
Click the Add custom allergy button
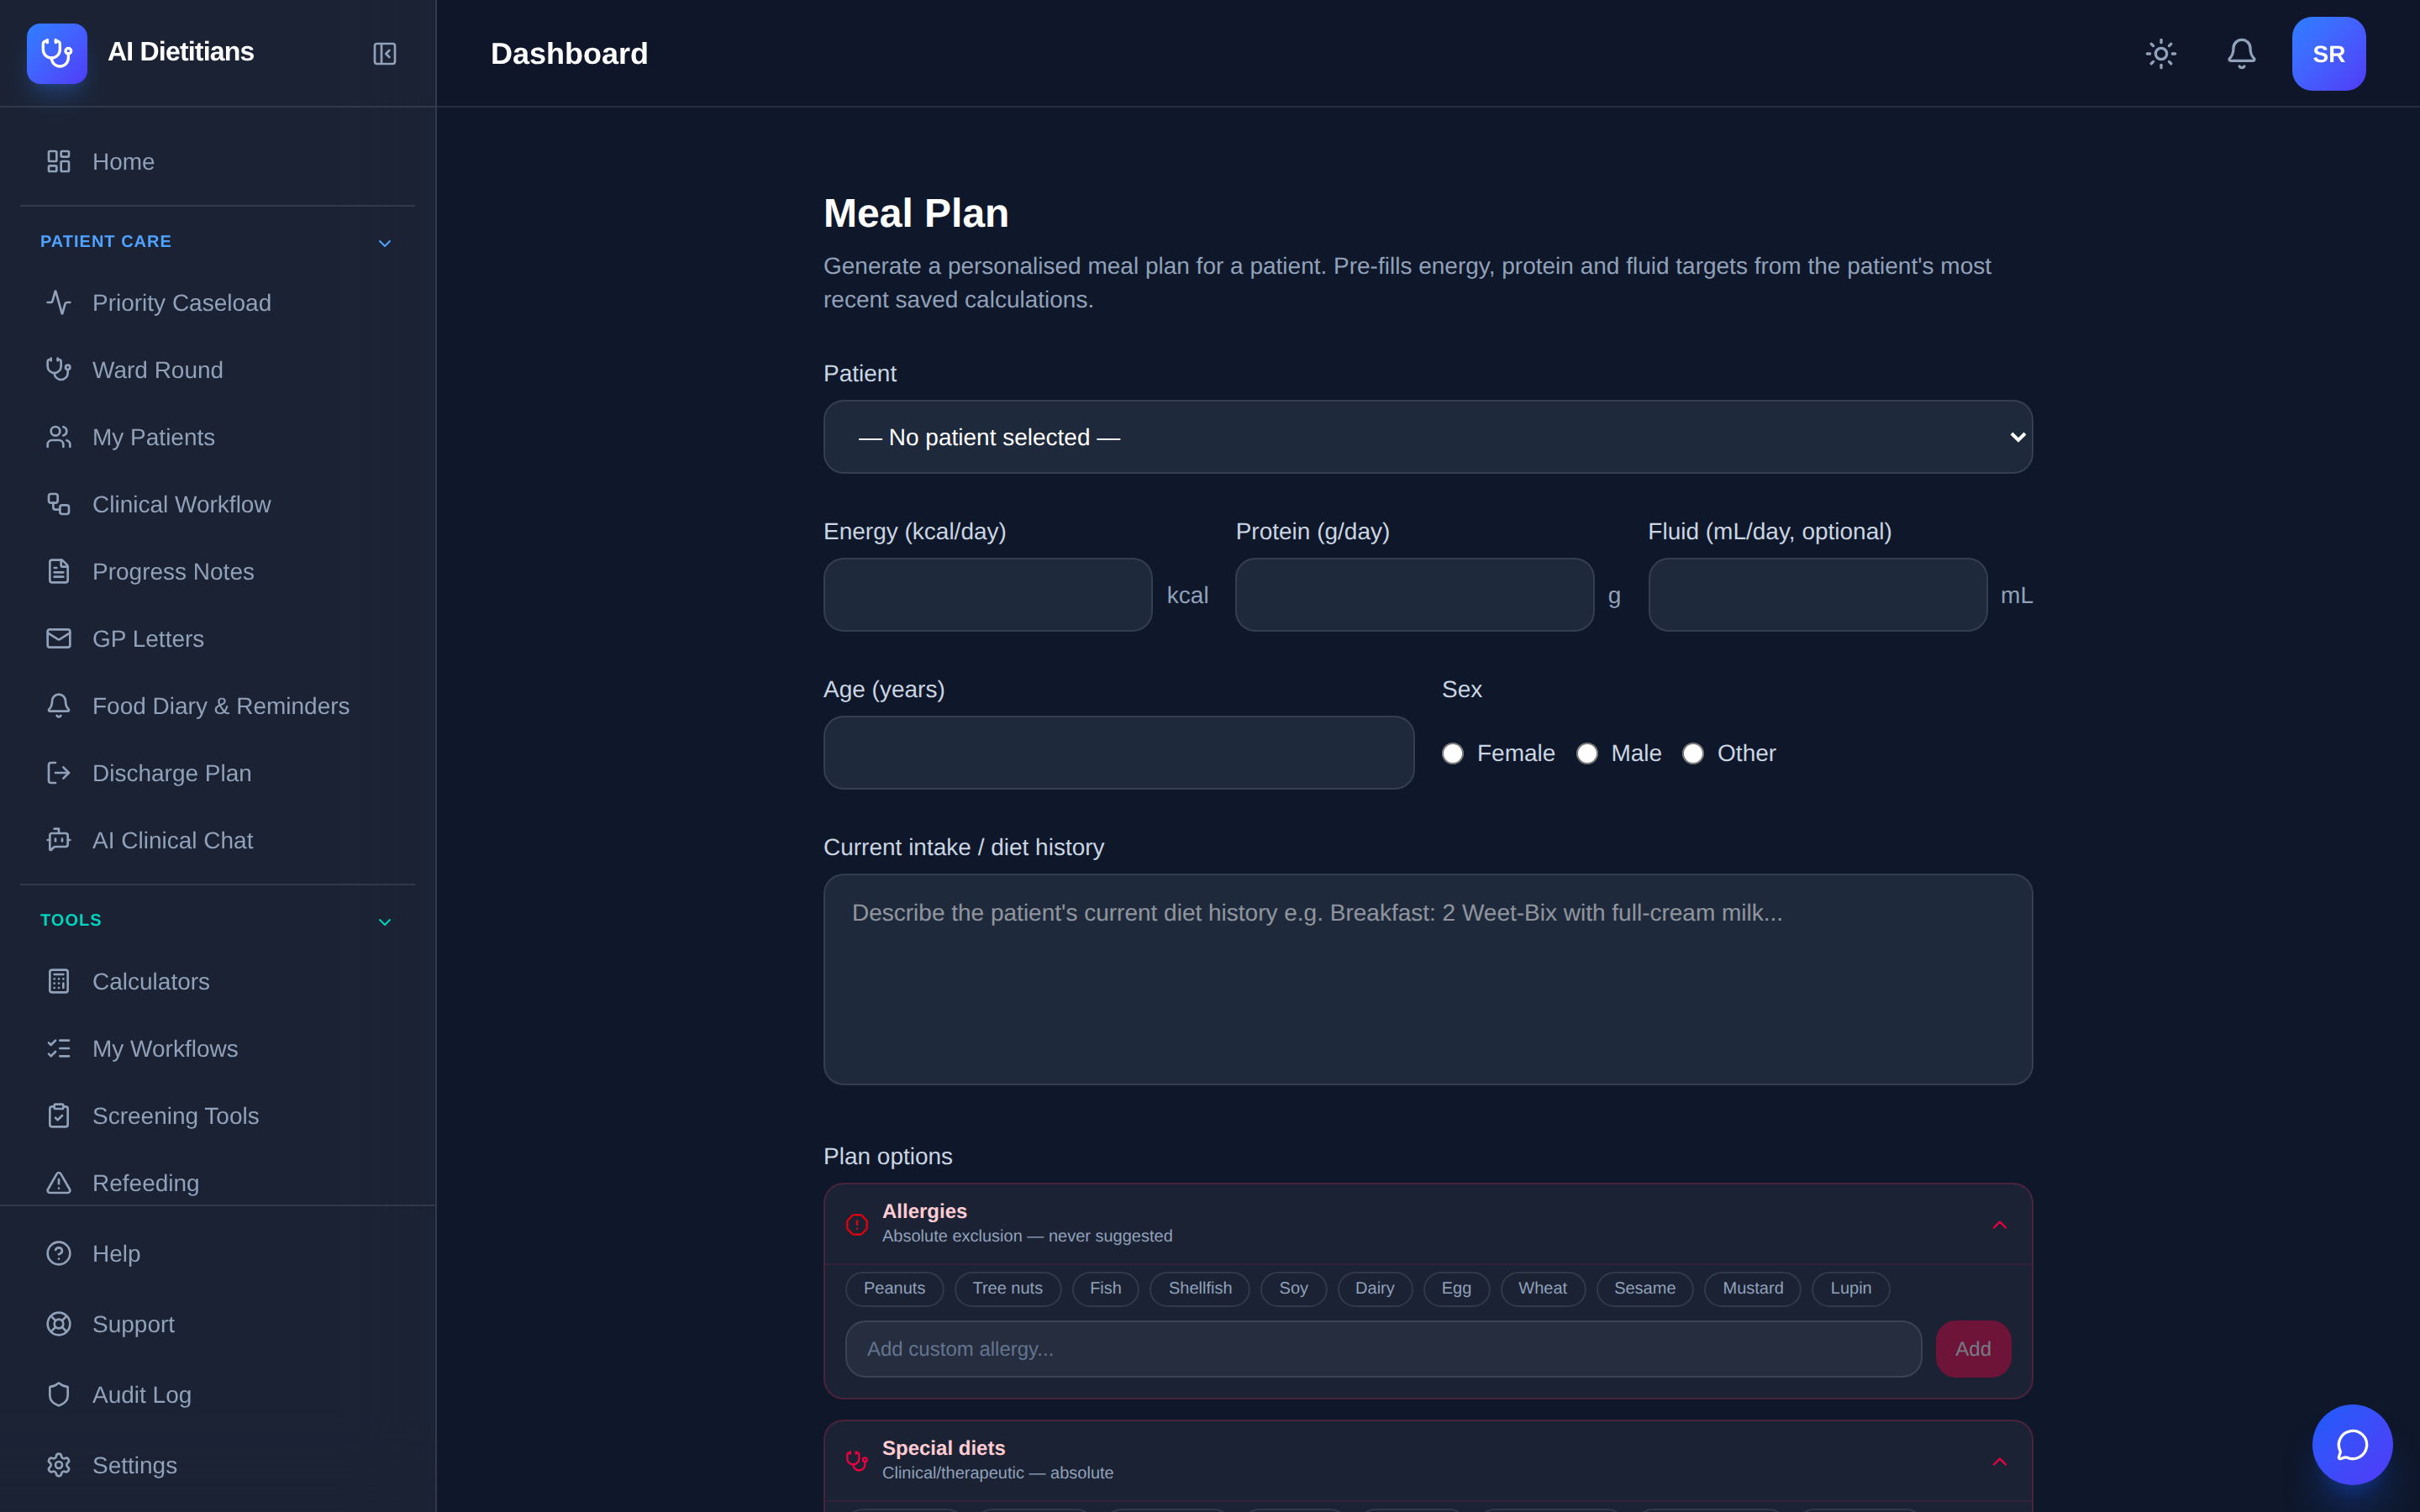[x=1973, y=1349]
